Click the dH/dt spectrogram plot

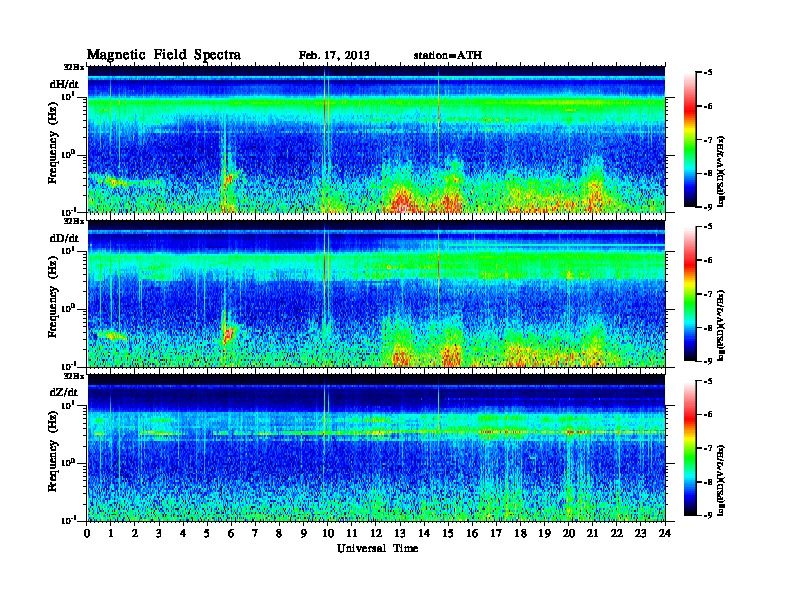pyautogui.click(x=376, y=139)
